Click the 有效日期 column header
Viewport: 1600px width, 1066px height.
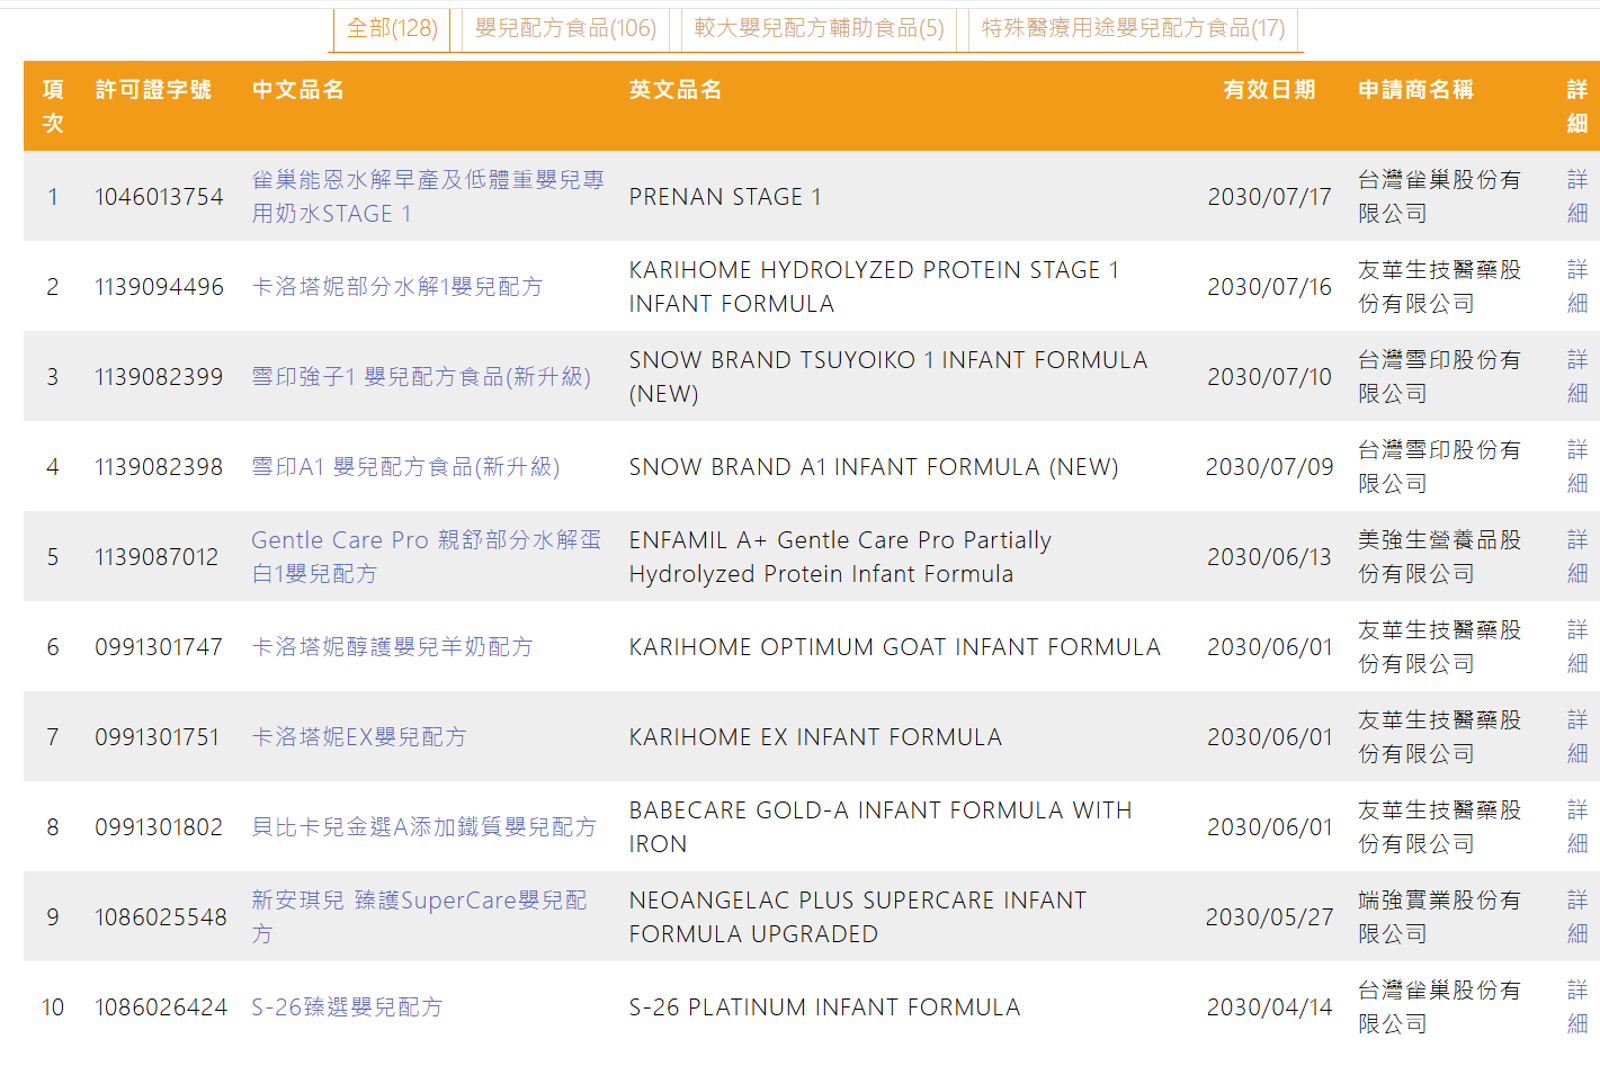(x=1269, y=90)
